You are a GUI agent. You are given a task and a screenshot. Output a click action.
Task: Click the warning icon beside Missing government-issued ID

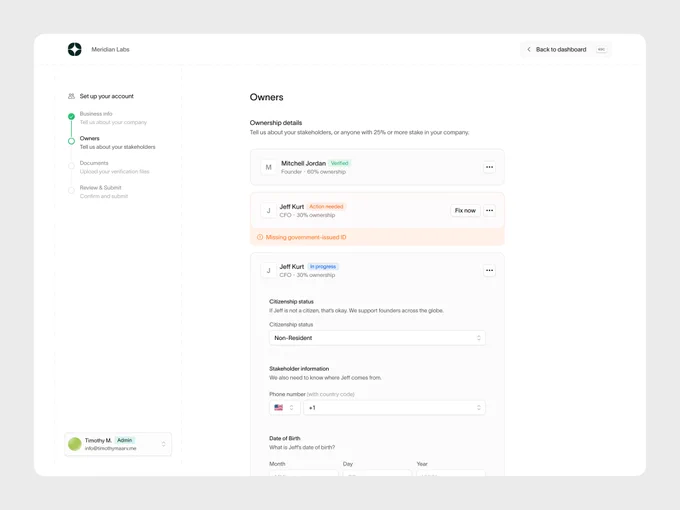click(260, 237)
